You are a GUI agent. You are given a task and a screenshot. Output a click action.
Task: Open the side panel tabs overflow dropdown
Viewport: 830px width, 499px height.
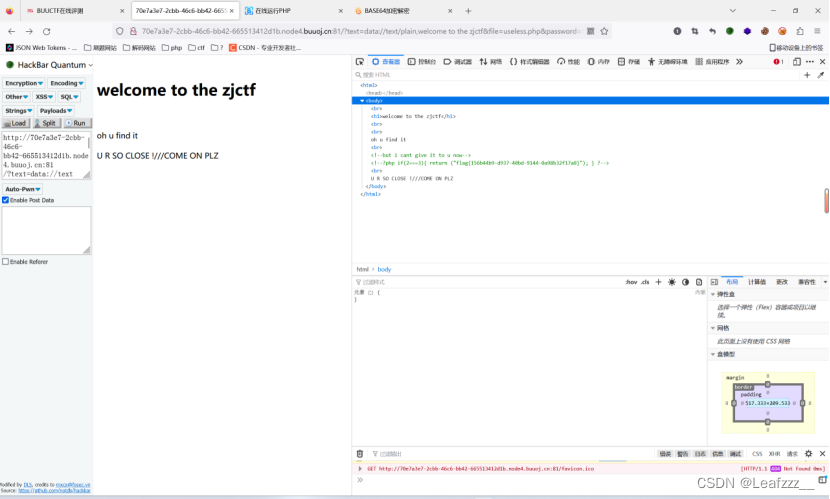[x=825, y=282]
